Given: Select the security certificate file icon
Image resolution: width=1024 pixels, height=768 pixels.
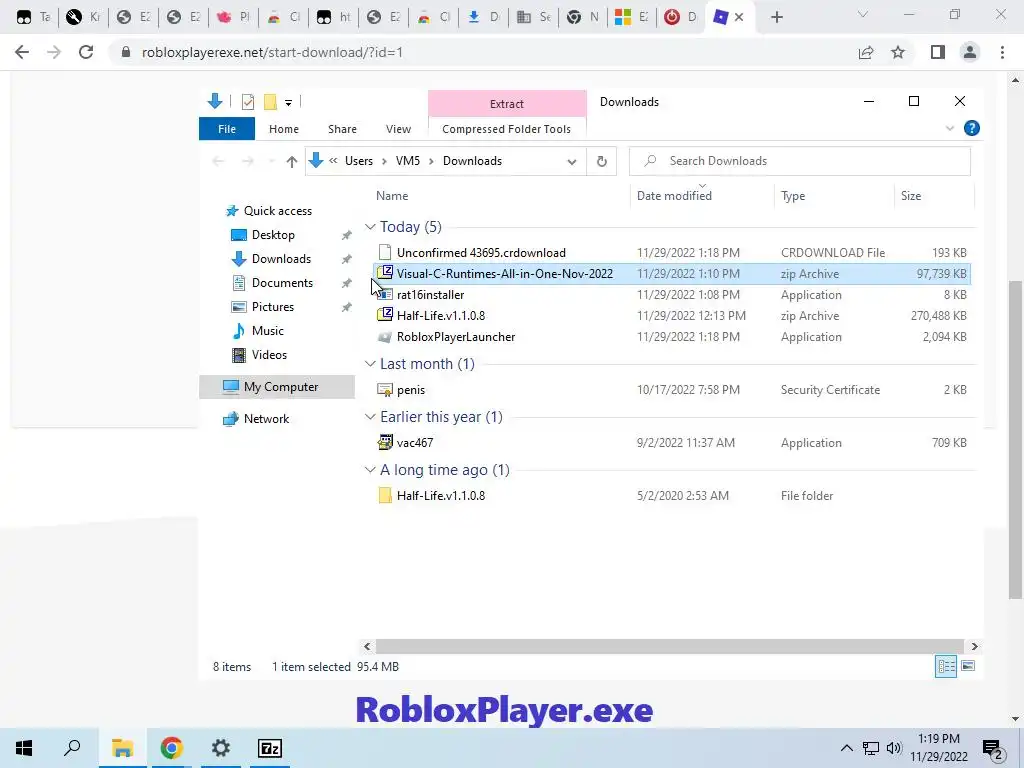Looking at the screenshot, I should 385,390.
